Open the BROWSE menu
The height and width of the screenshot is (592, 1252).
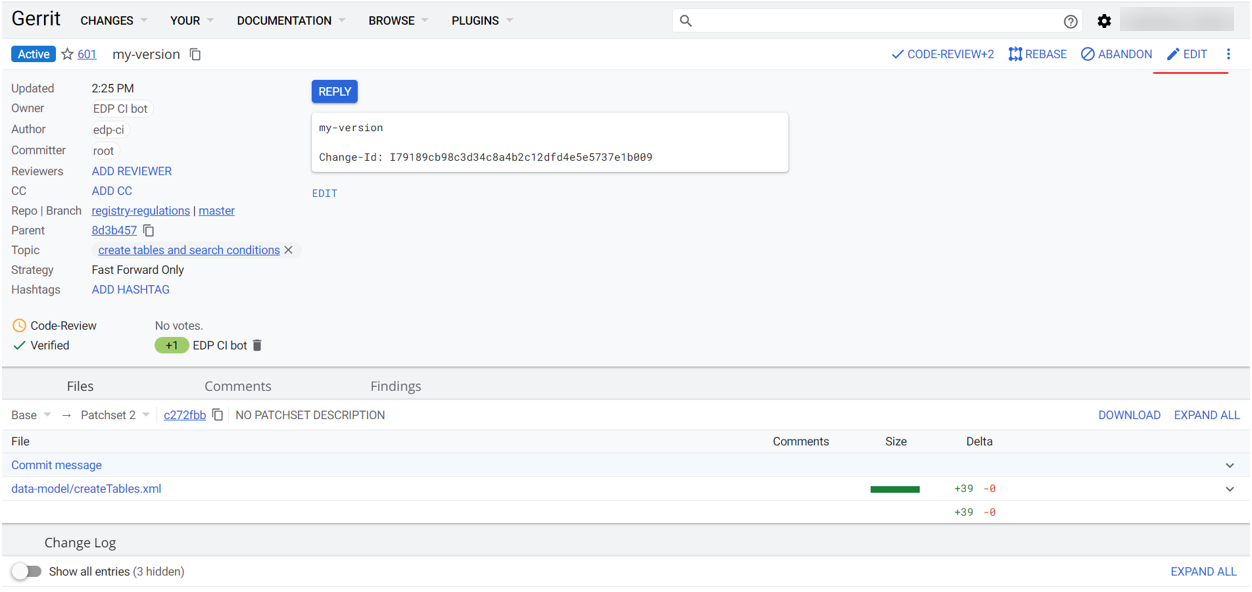(x=398, y=20)
